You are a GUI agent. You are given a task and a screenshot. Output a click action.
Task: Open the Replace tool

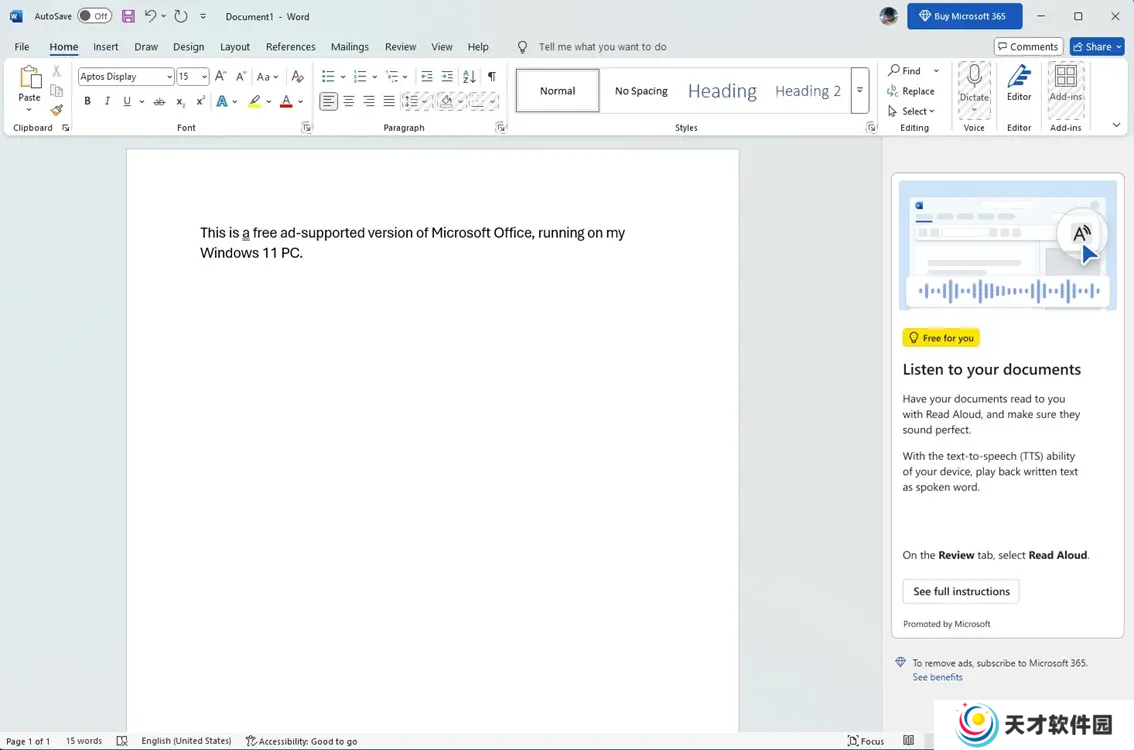coord(911,91)
